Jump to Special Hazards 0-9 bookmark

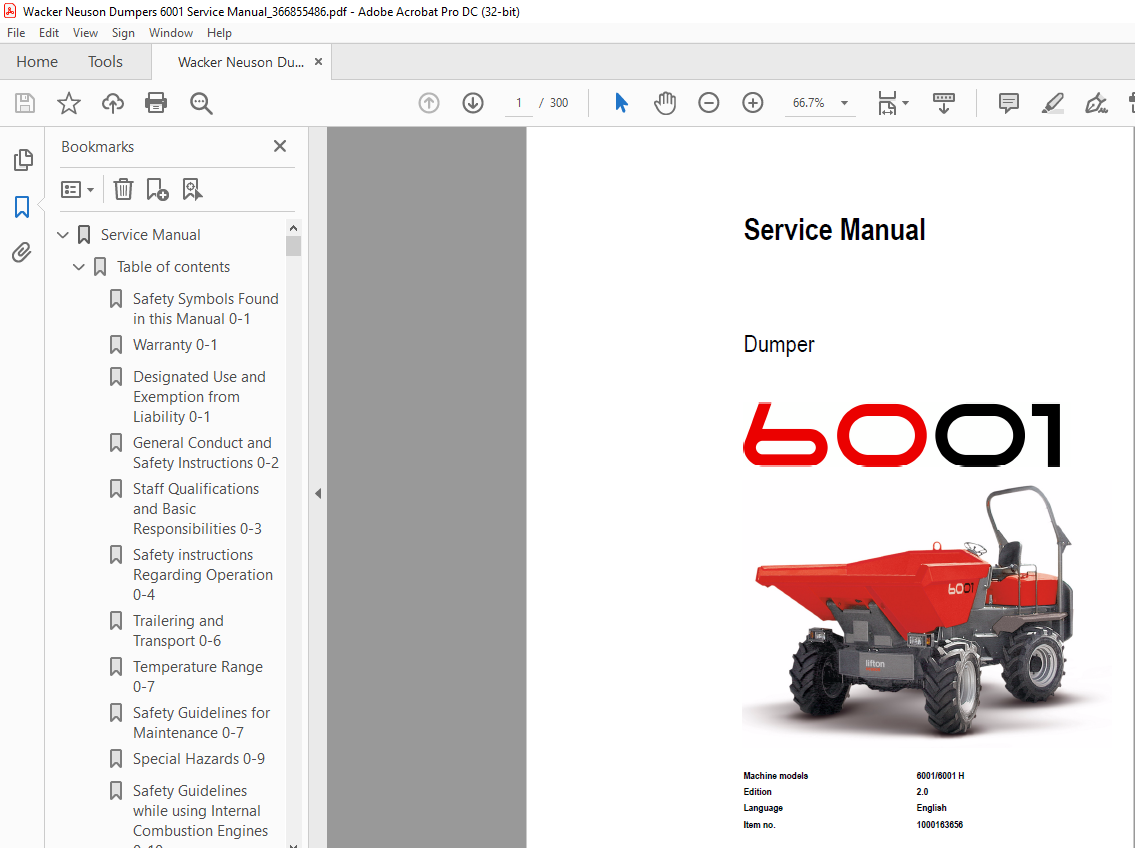pos(198,759)
